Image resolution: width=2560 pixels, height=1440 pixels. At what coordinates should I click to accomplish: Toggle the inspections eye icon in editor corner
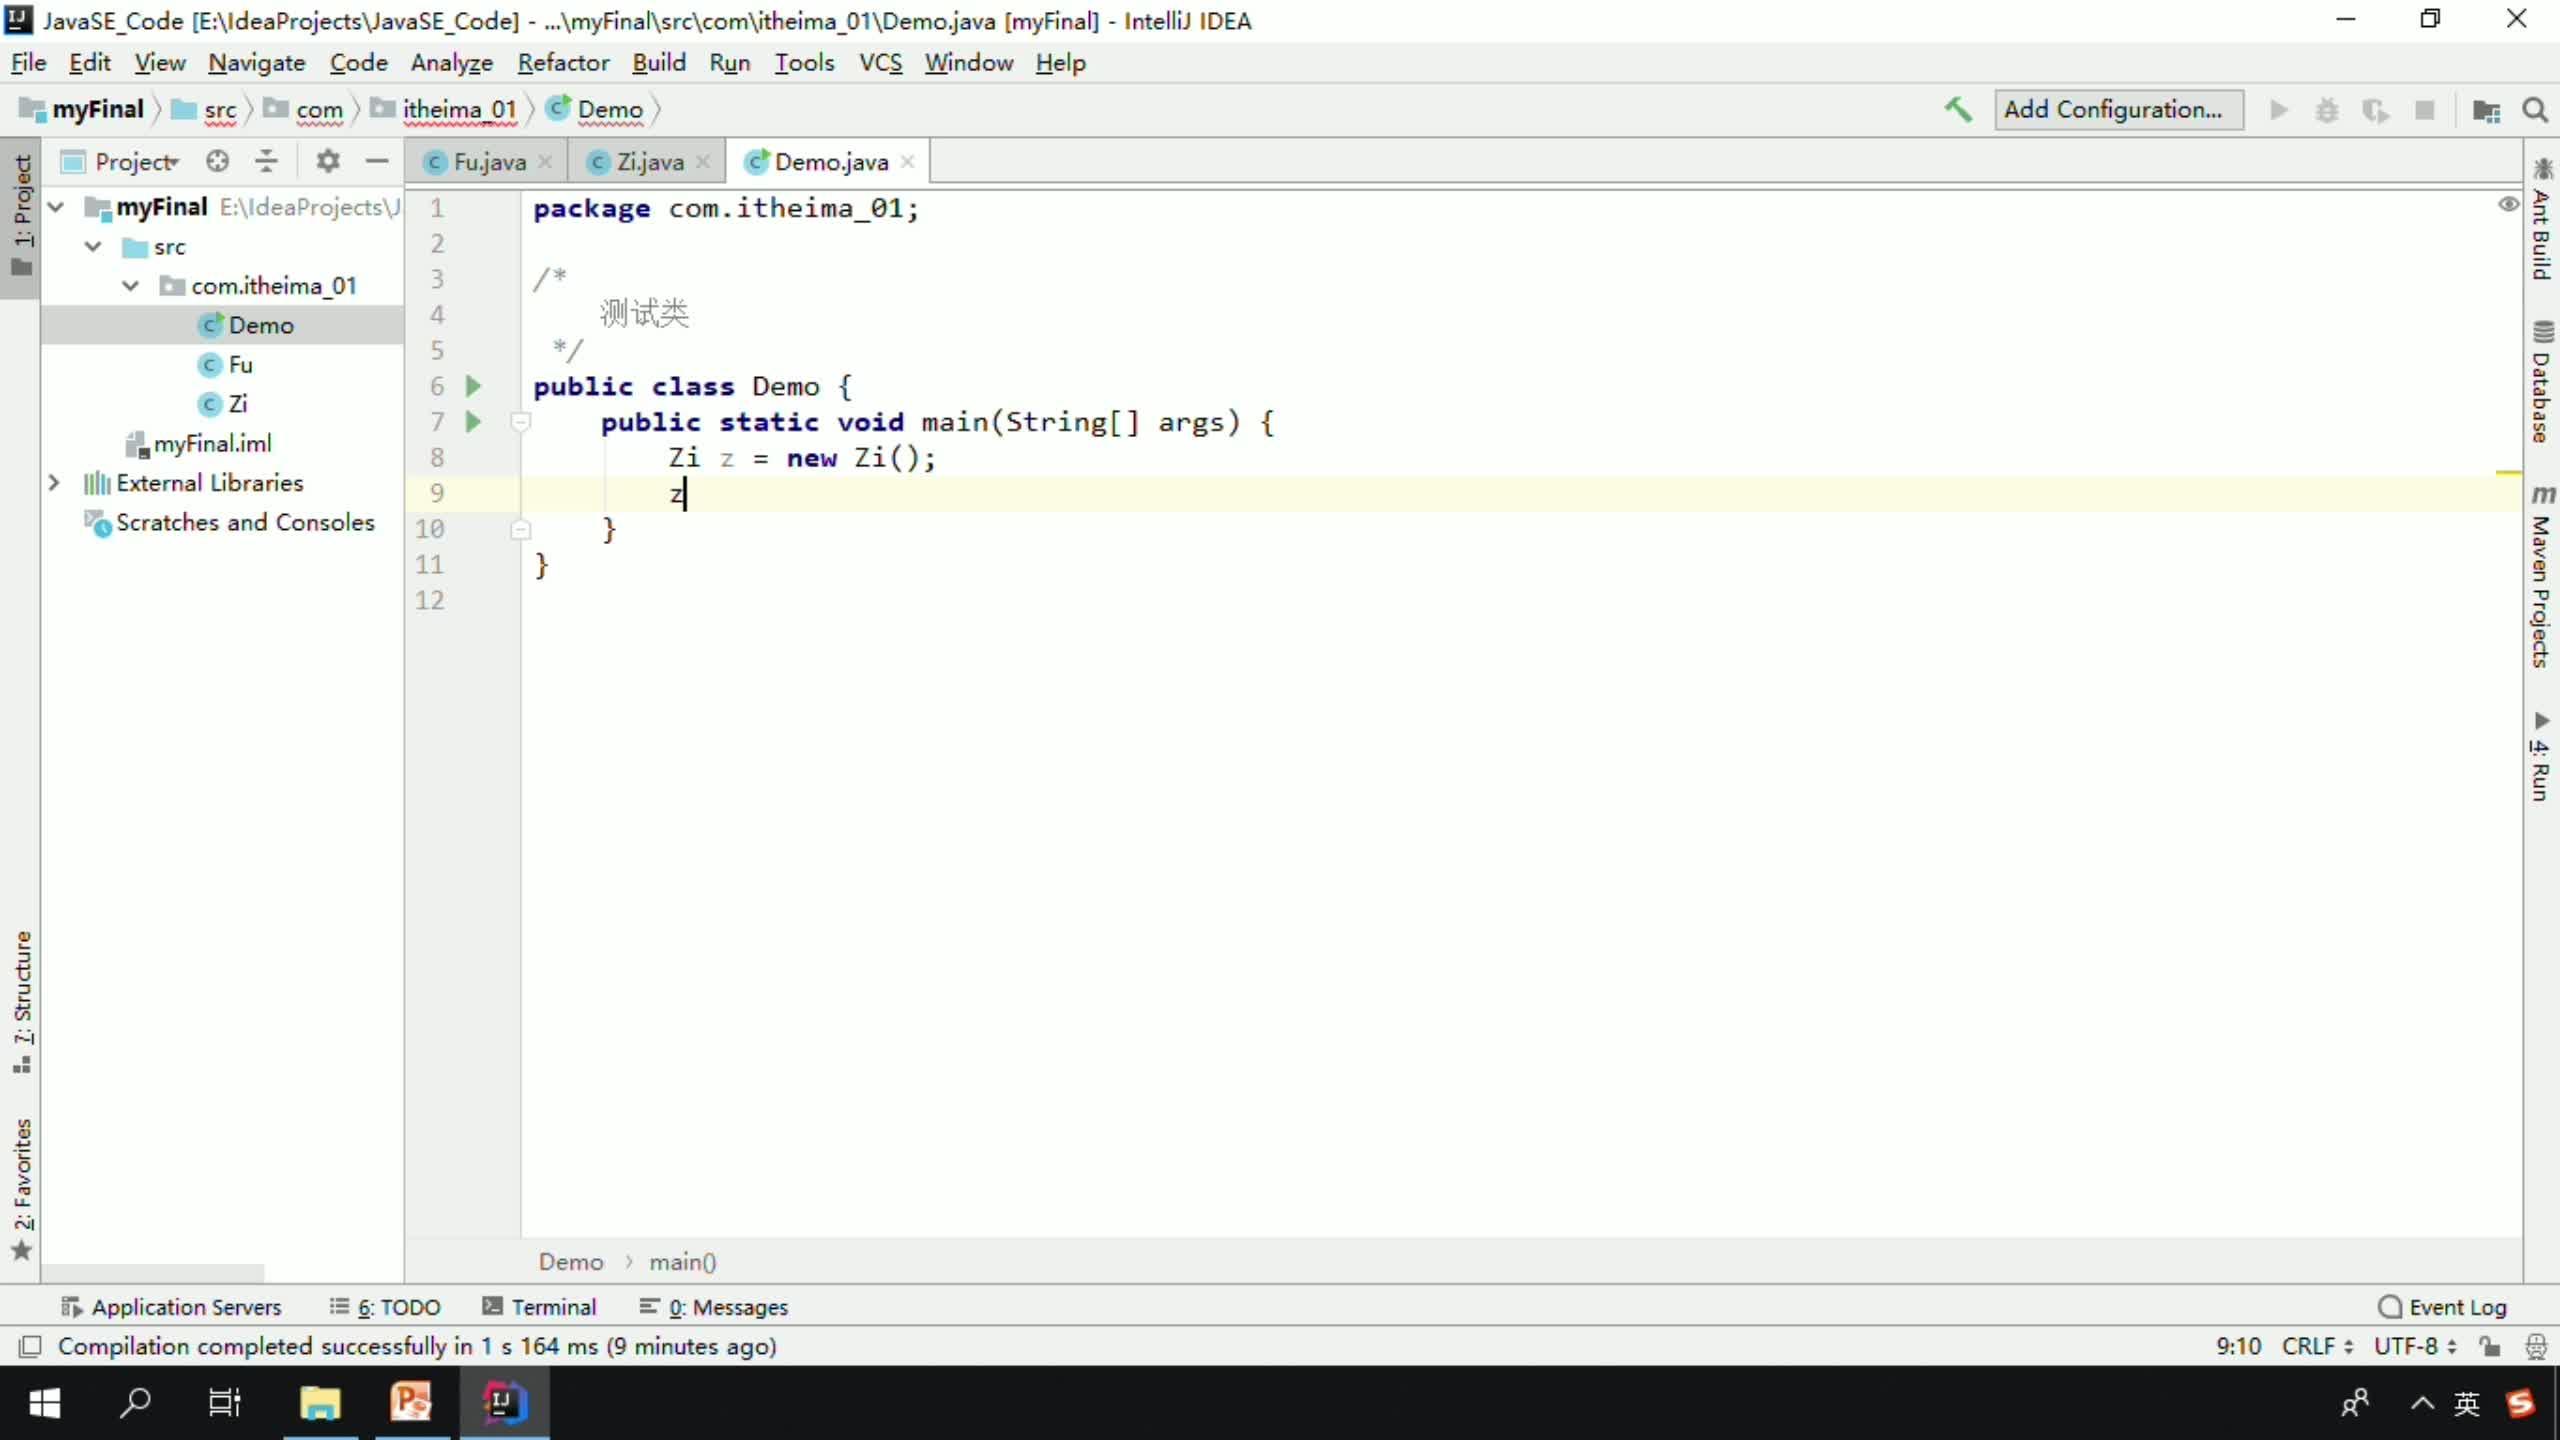[2508, 205]
